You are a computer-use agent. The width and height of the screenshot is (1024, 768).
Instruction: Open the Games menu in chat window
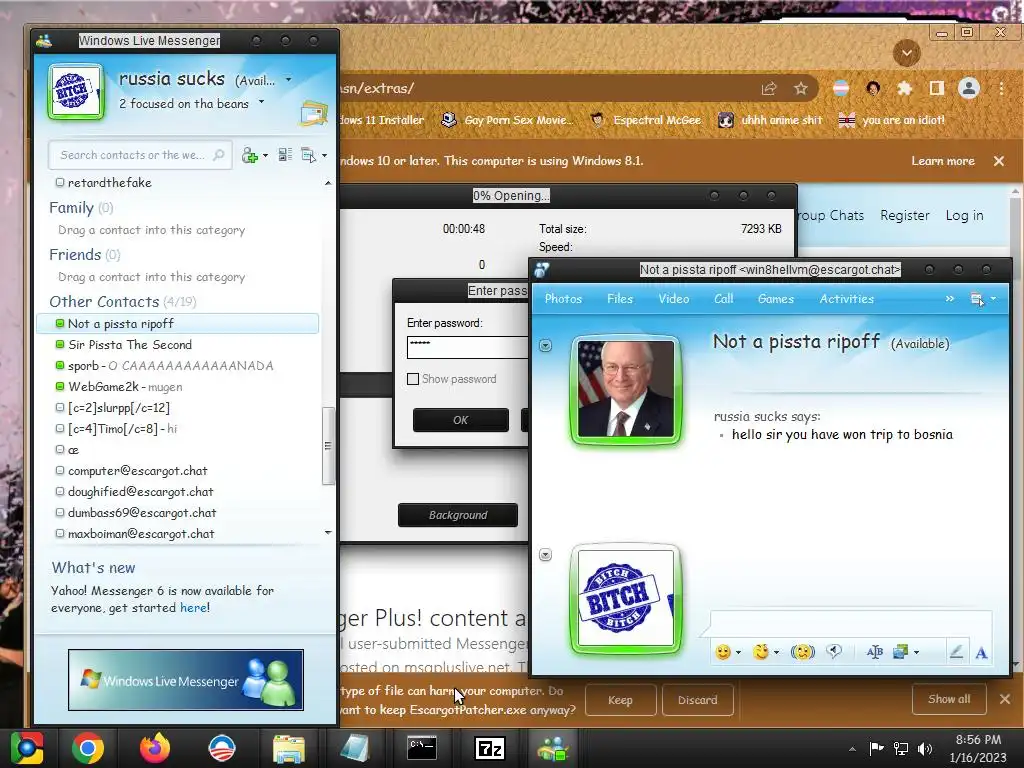click(775, 299)
